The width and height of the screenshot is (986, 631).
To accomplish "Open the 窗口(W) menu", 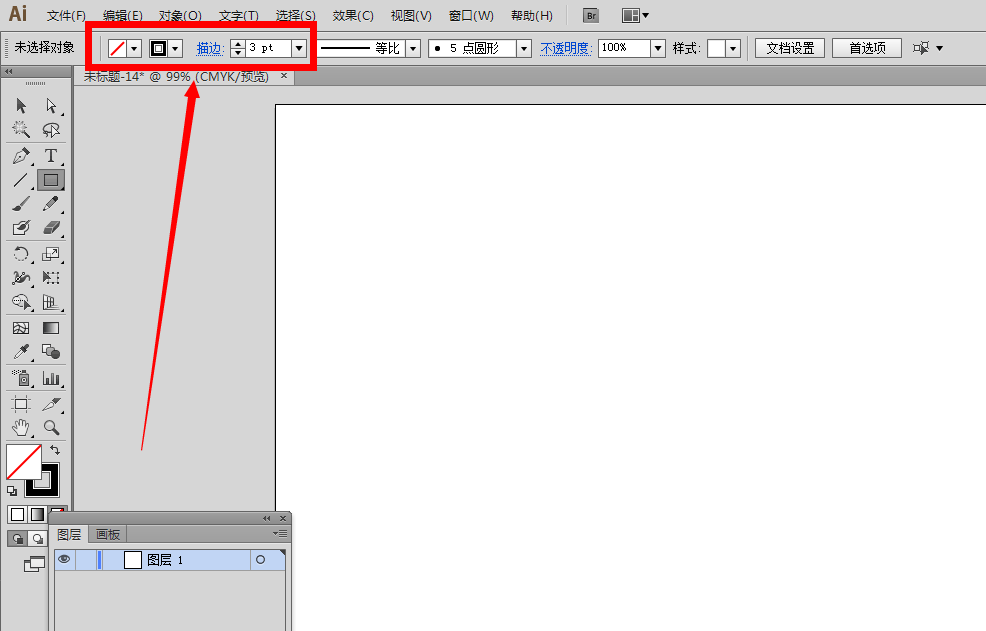I will pos(471,16).
